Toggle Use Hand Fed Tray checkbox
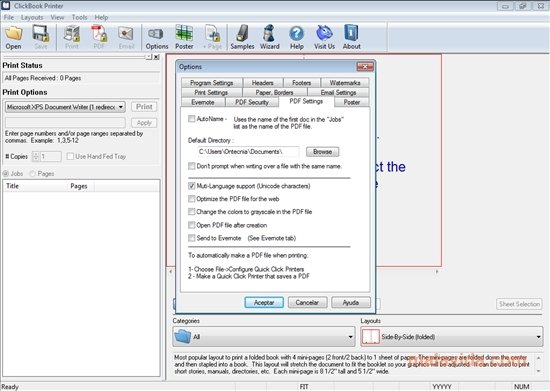550x391 pixels. coord(70,156)
